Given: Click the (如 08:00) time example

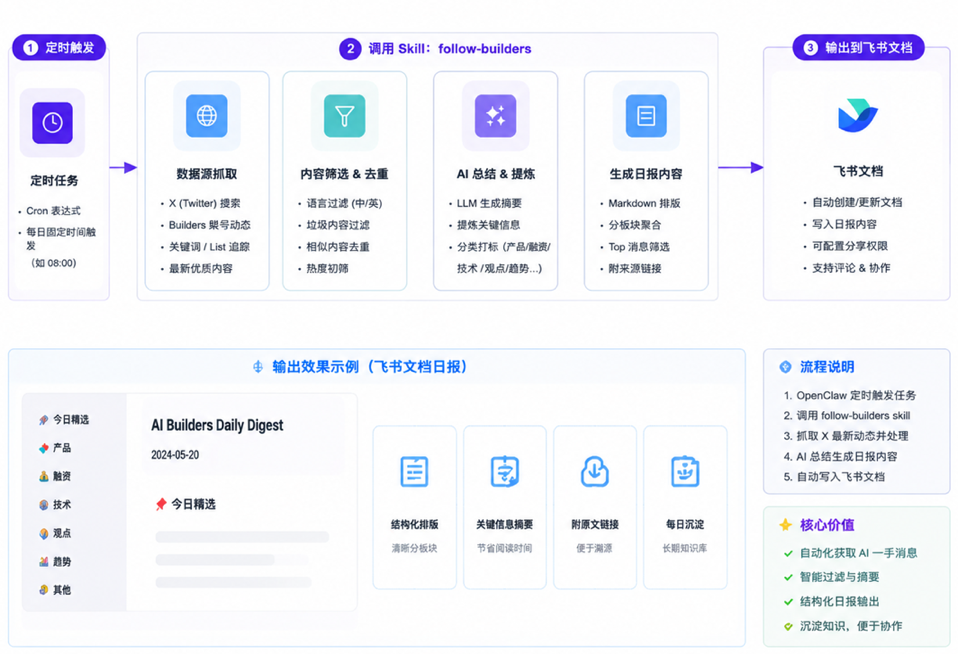Looking at the screenshot, I should tap(54, 263).
